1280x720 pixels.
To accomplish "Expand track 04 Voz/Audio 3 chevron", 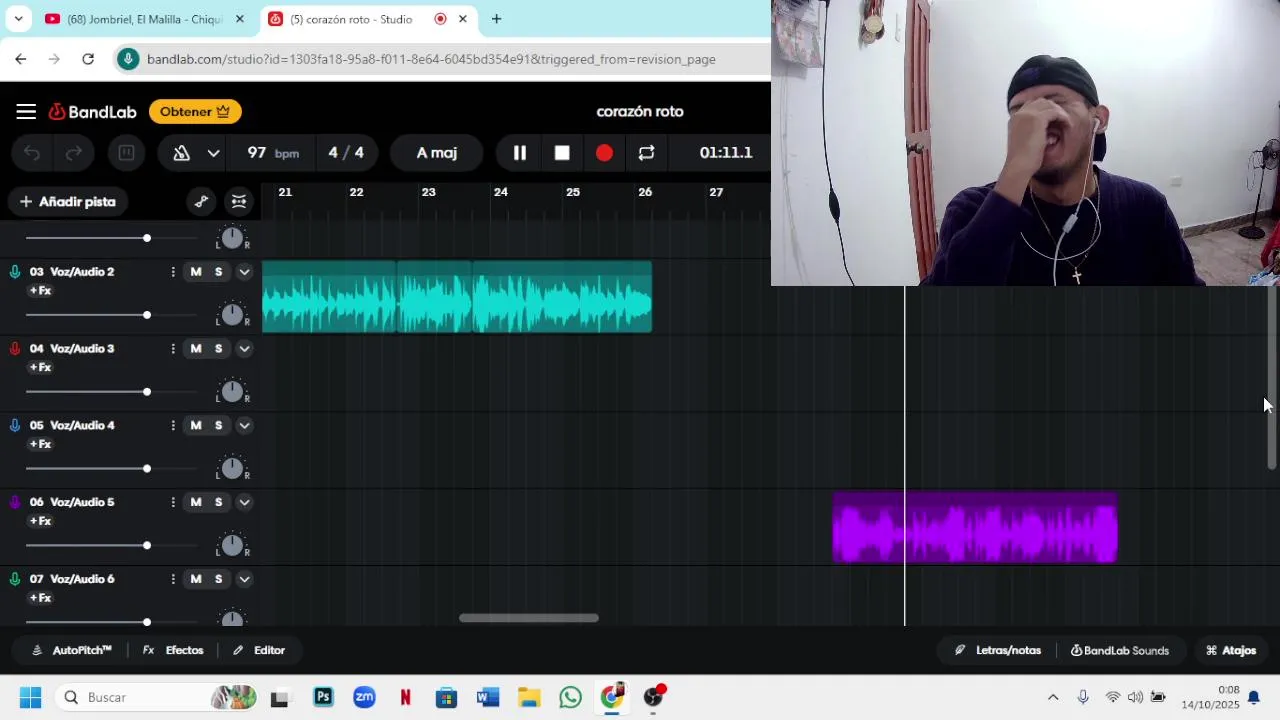I will point(244,349).
